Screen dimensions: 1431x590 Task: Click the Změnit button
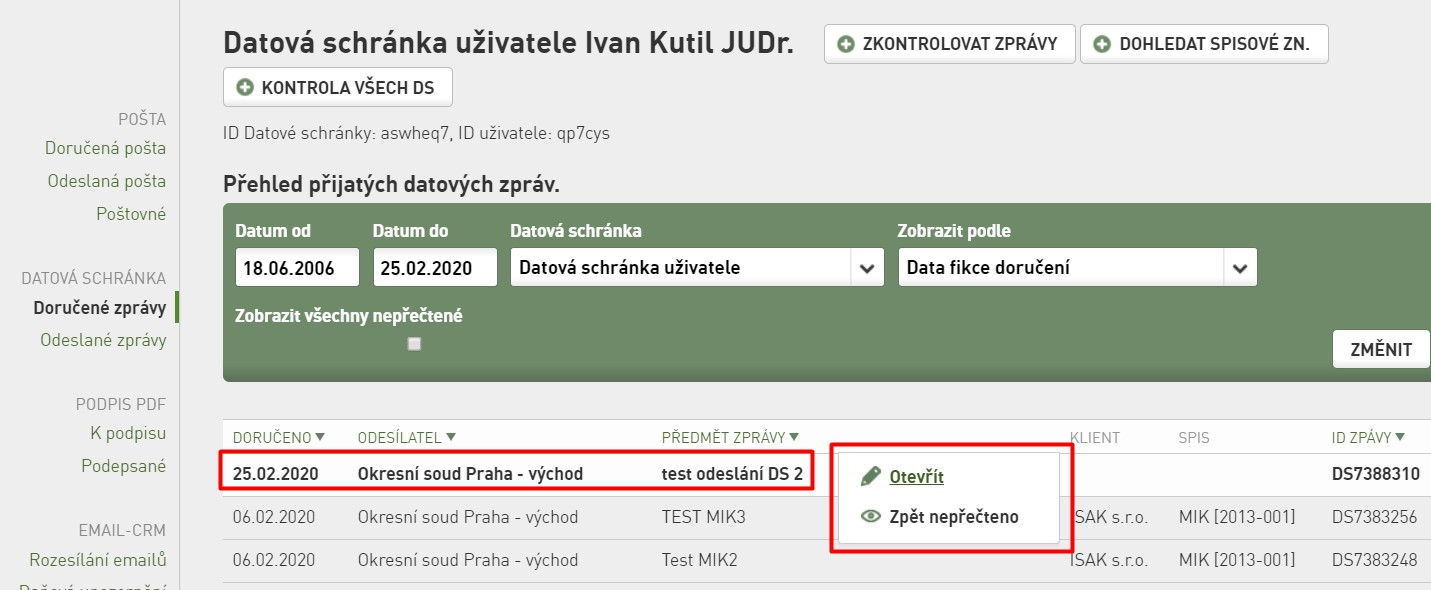(x=1381, y=349)
